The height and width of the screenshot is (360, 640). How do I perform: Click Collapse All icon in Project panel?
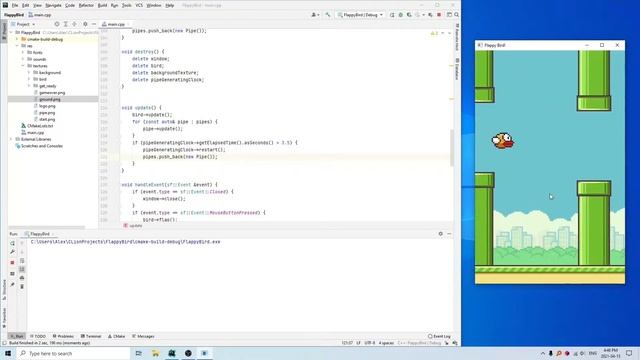[x=74, y=24]
